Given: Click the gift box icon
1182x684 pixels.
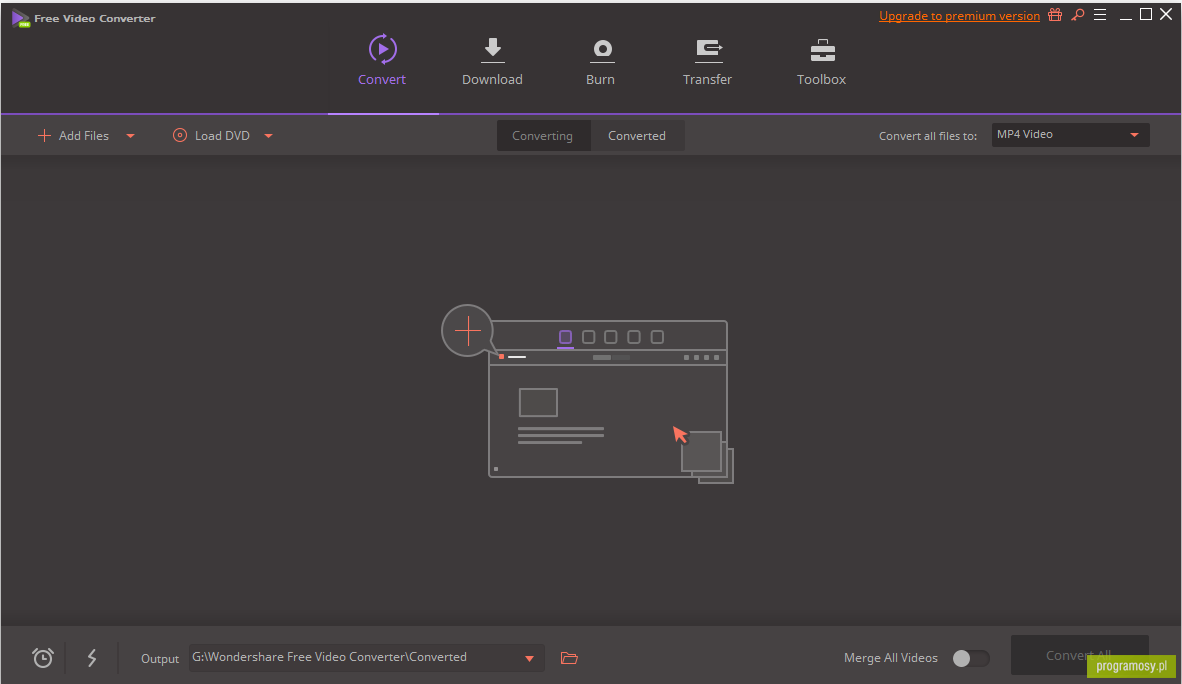Looking at the screenshot, I should tap(1055, 15).
